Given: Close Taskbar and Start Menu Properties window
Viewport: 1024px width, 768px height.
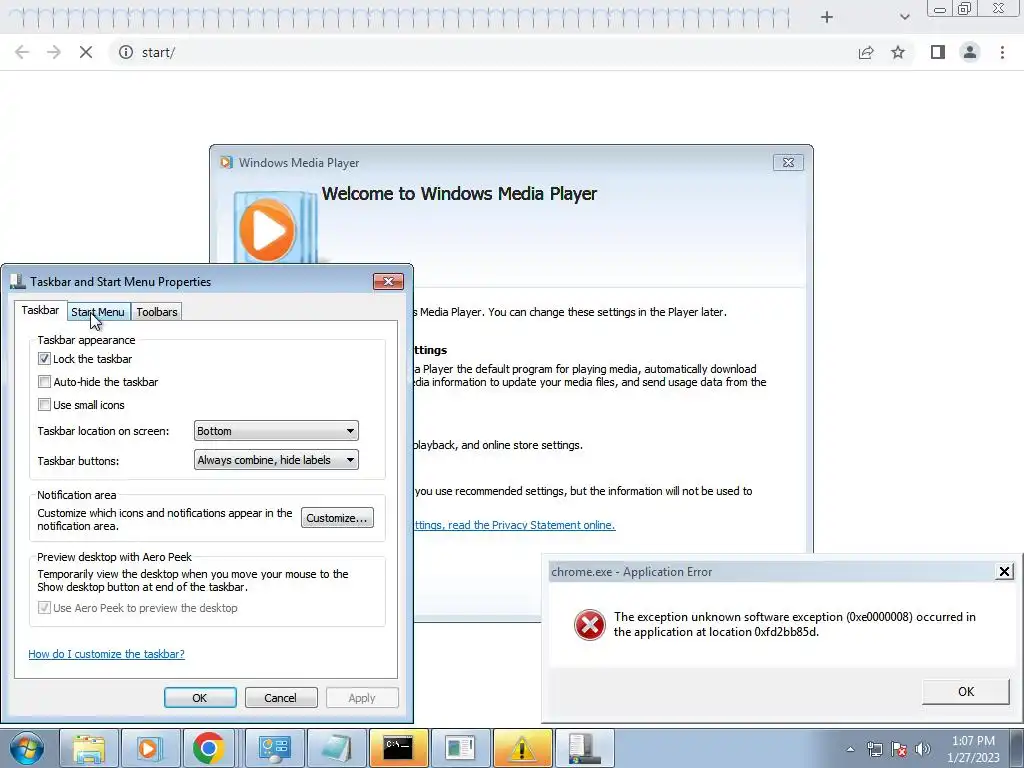Looking at the screenshot, I should tap(389, 281).
